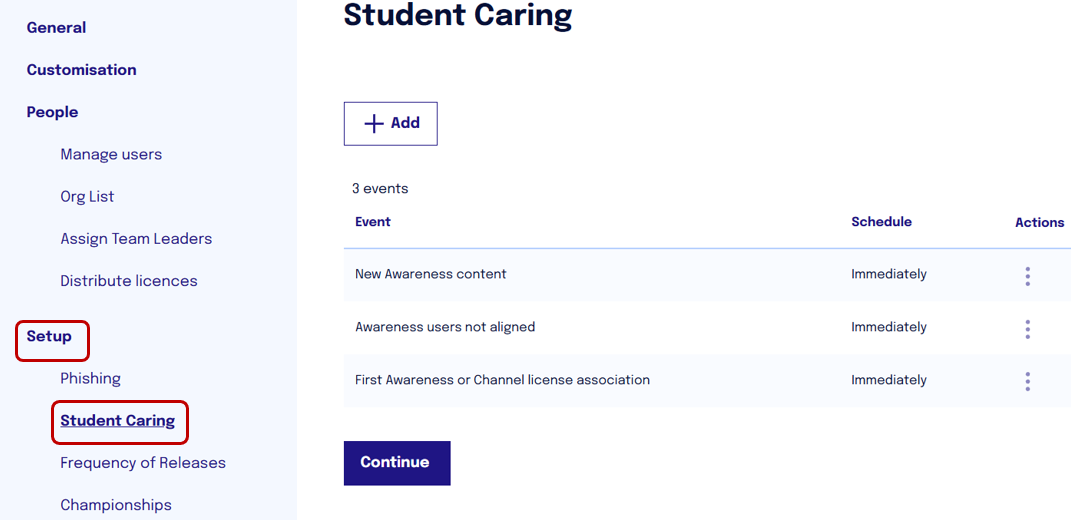Open Distribute licences page
1071x520 pixels.
[x=129, y=281]
